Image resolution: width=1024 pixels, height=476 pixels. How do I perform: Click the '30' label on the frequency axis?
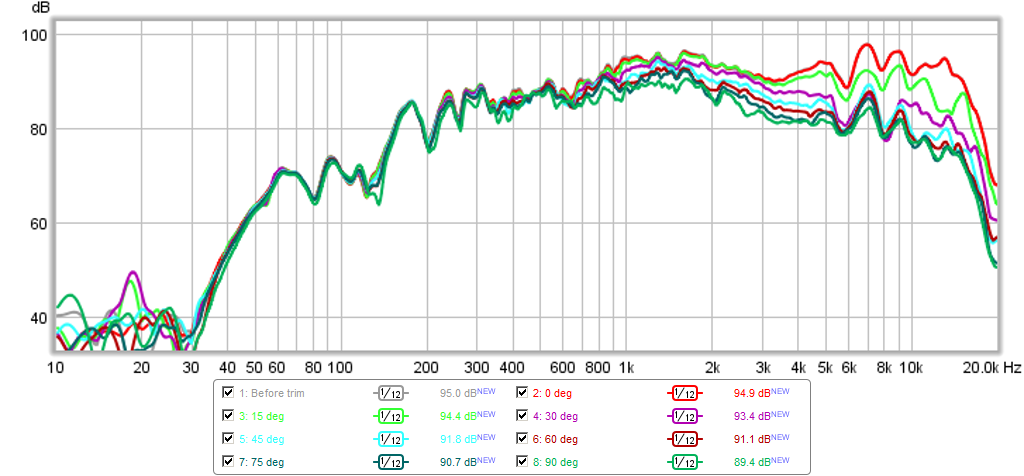click(x=191, y=368)
